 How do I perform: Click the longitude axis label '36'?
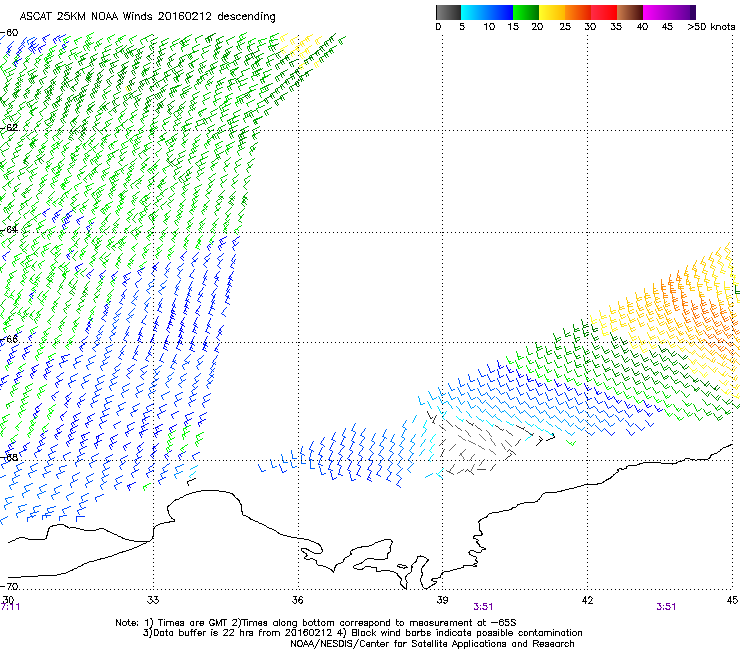pos(297,600)
